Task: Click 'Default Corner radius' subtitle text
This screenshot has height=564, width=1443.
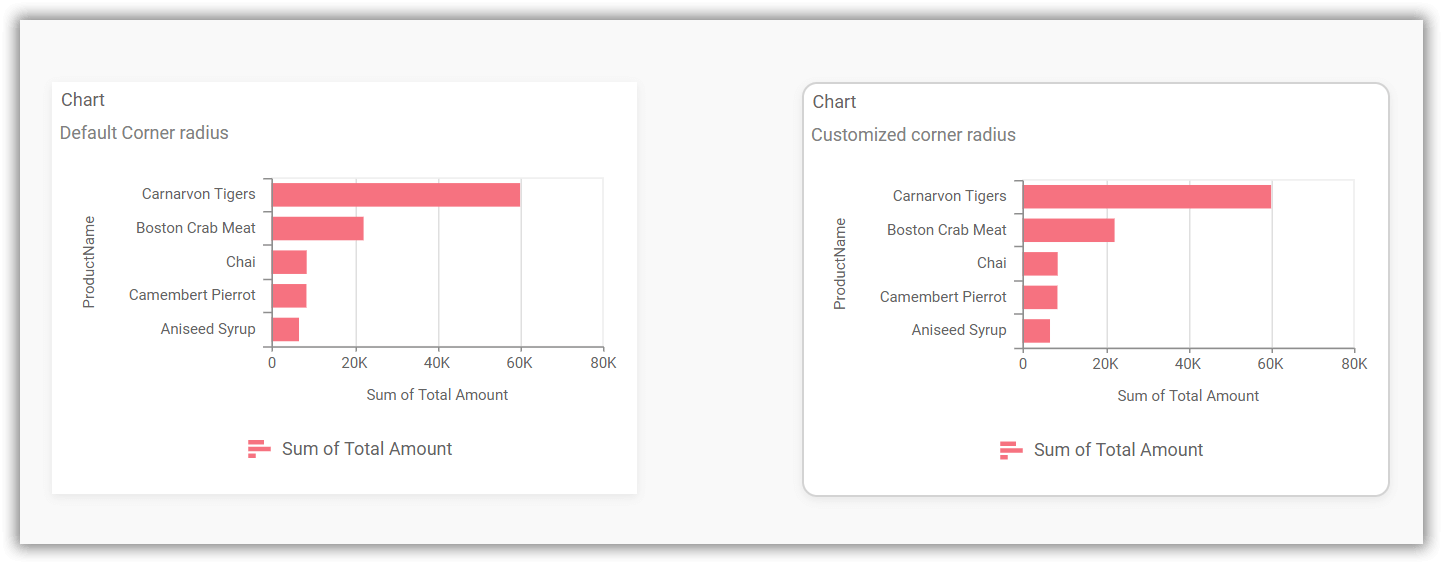Action: coord(144,133)
